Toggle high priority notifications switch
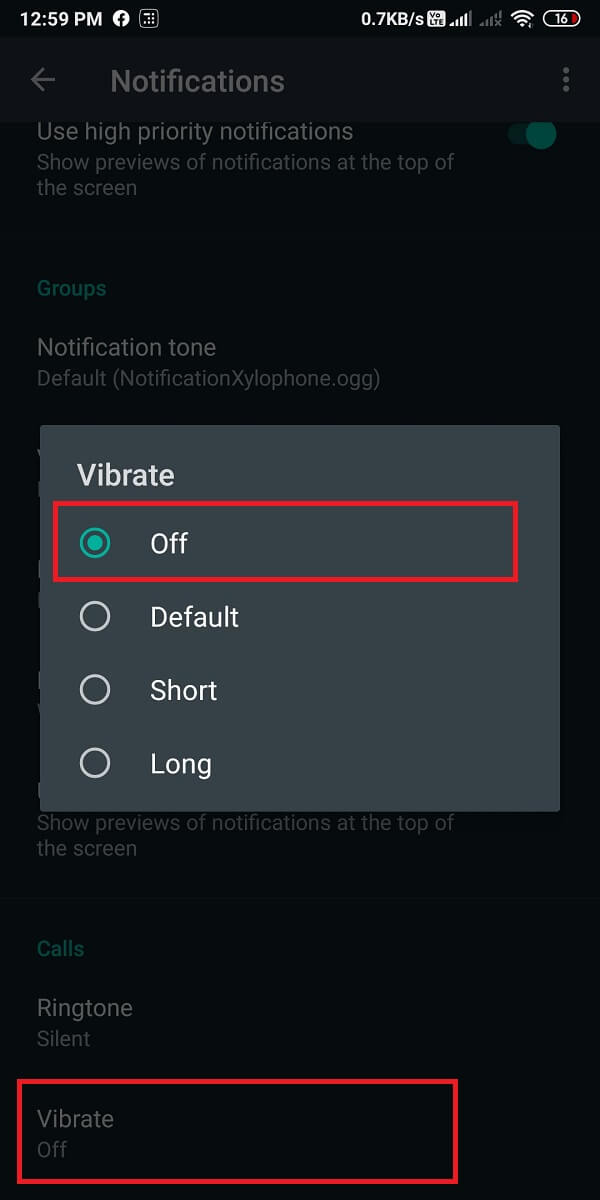Viewport: 600px width, 1200px height. coord(531,135)
